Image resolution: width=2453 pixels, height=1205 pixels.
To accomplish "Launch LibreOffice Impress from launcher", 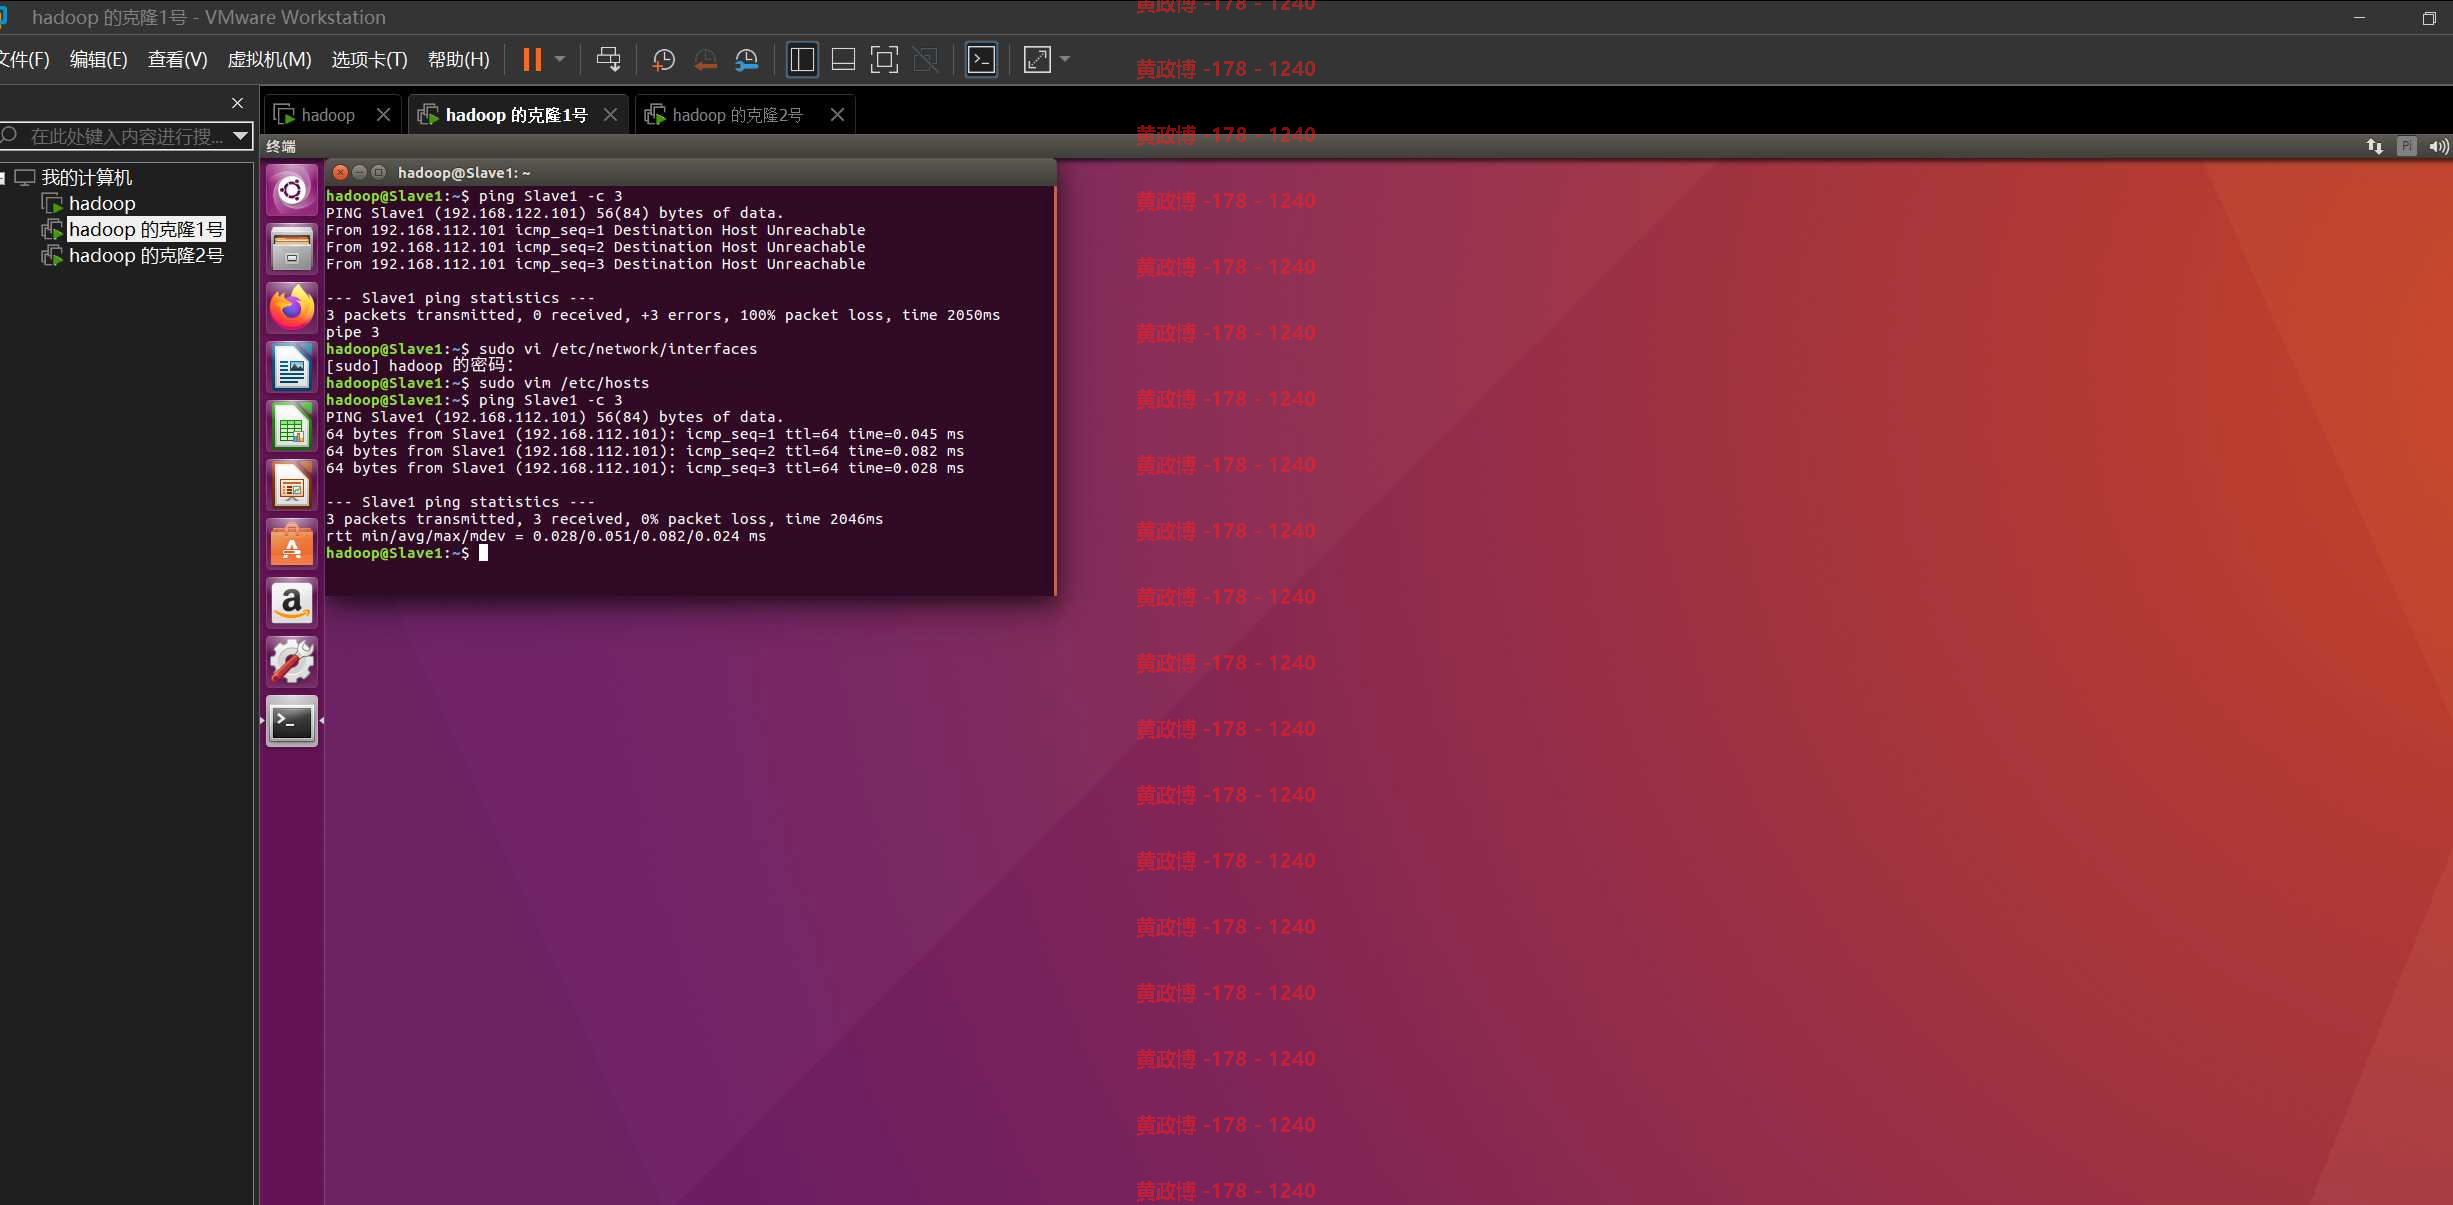I will 292,486.
